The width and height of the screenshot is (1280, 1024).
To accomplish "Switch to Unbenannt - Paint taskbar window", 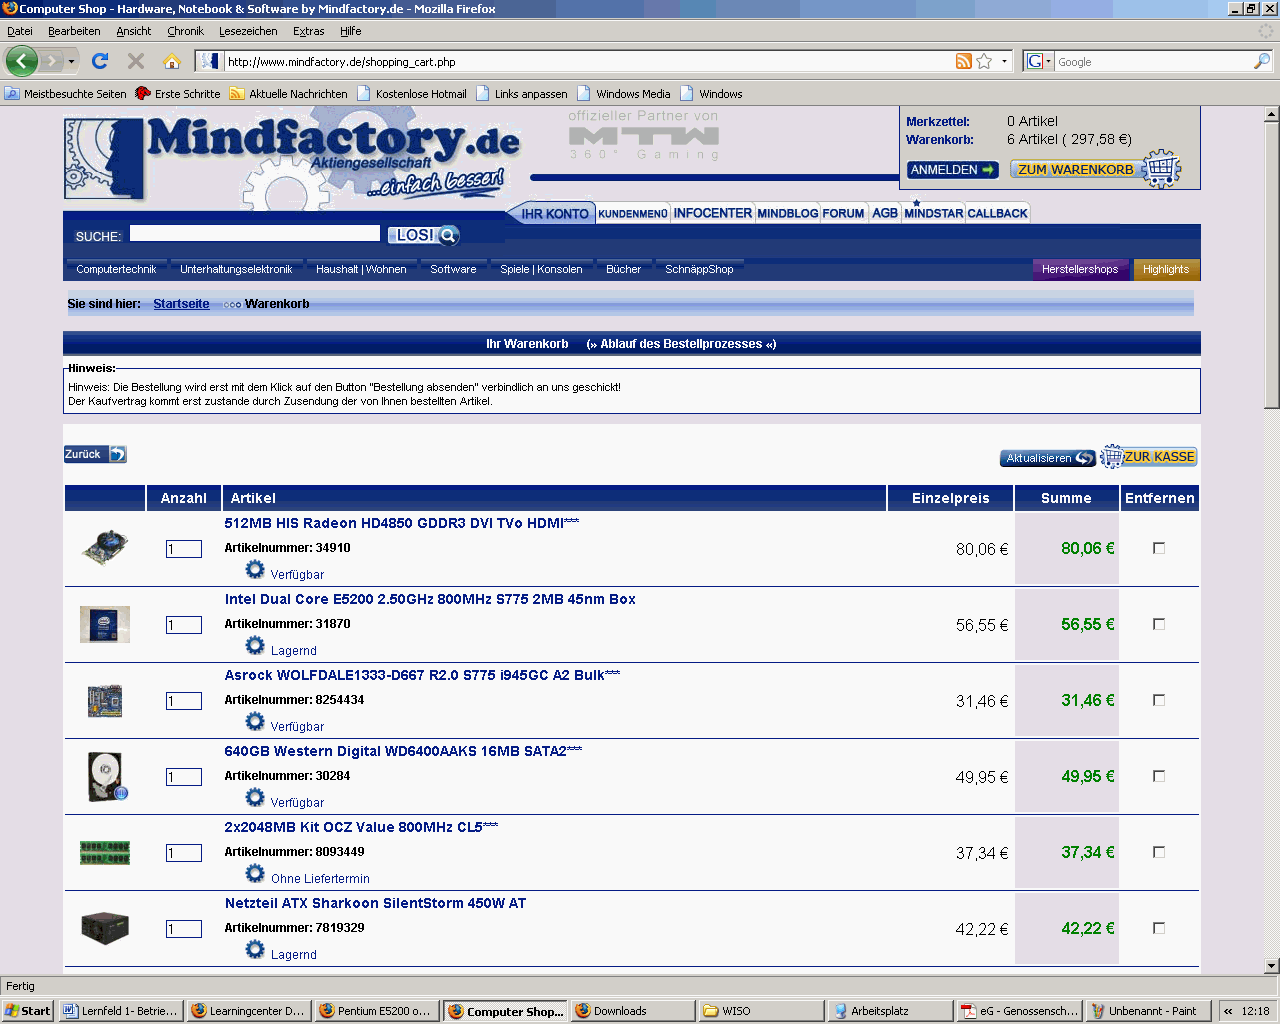I will 1150,1011.
